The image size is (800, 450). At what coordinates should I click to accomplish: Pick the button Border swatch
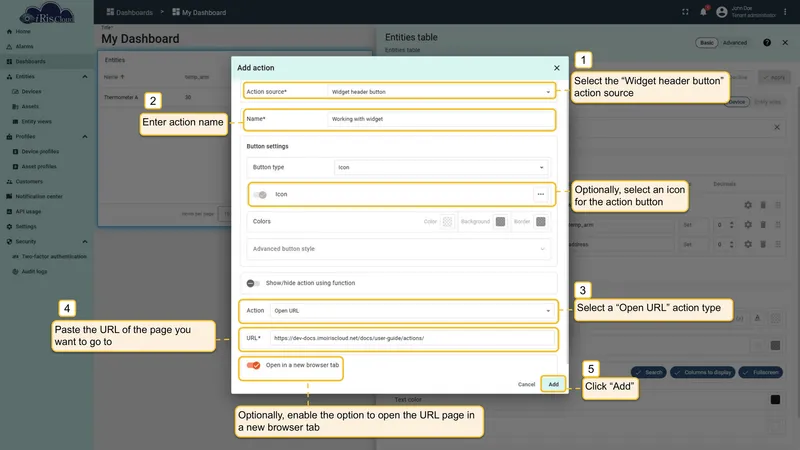(x=540, y=221)
